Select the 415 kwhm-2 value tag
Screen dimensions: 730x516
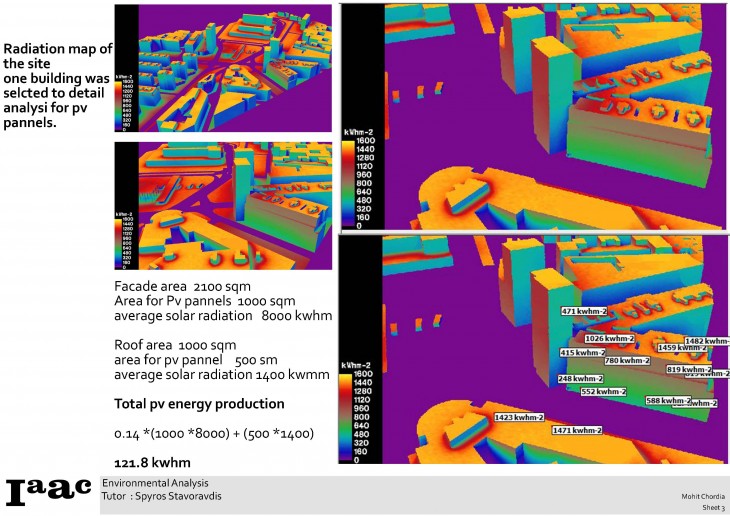pyautogui.click(x=583, y=353)
